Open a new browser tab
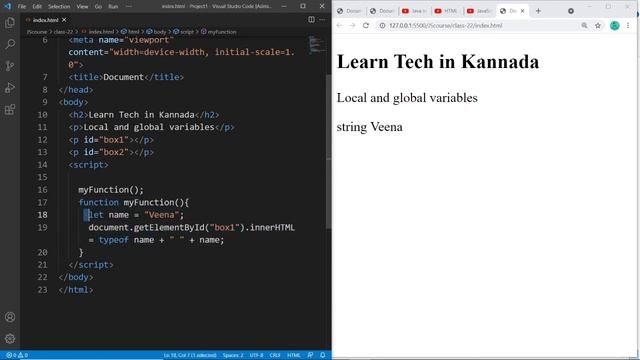This screenshot has width=640, height=360. 538,11
